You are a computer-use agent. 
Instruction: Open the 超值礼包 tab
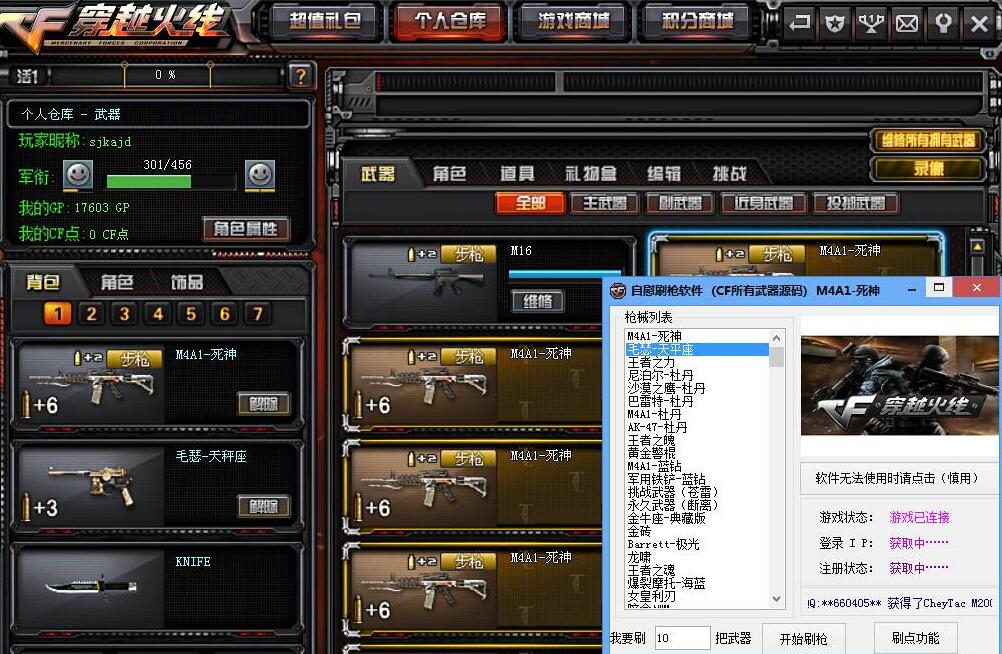point(325,21)
